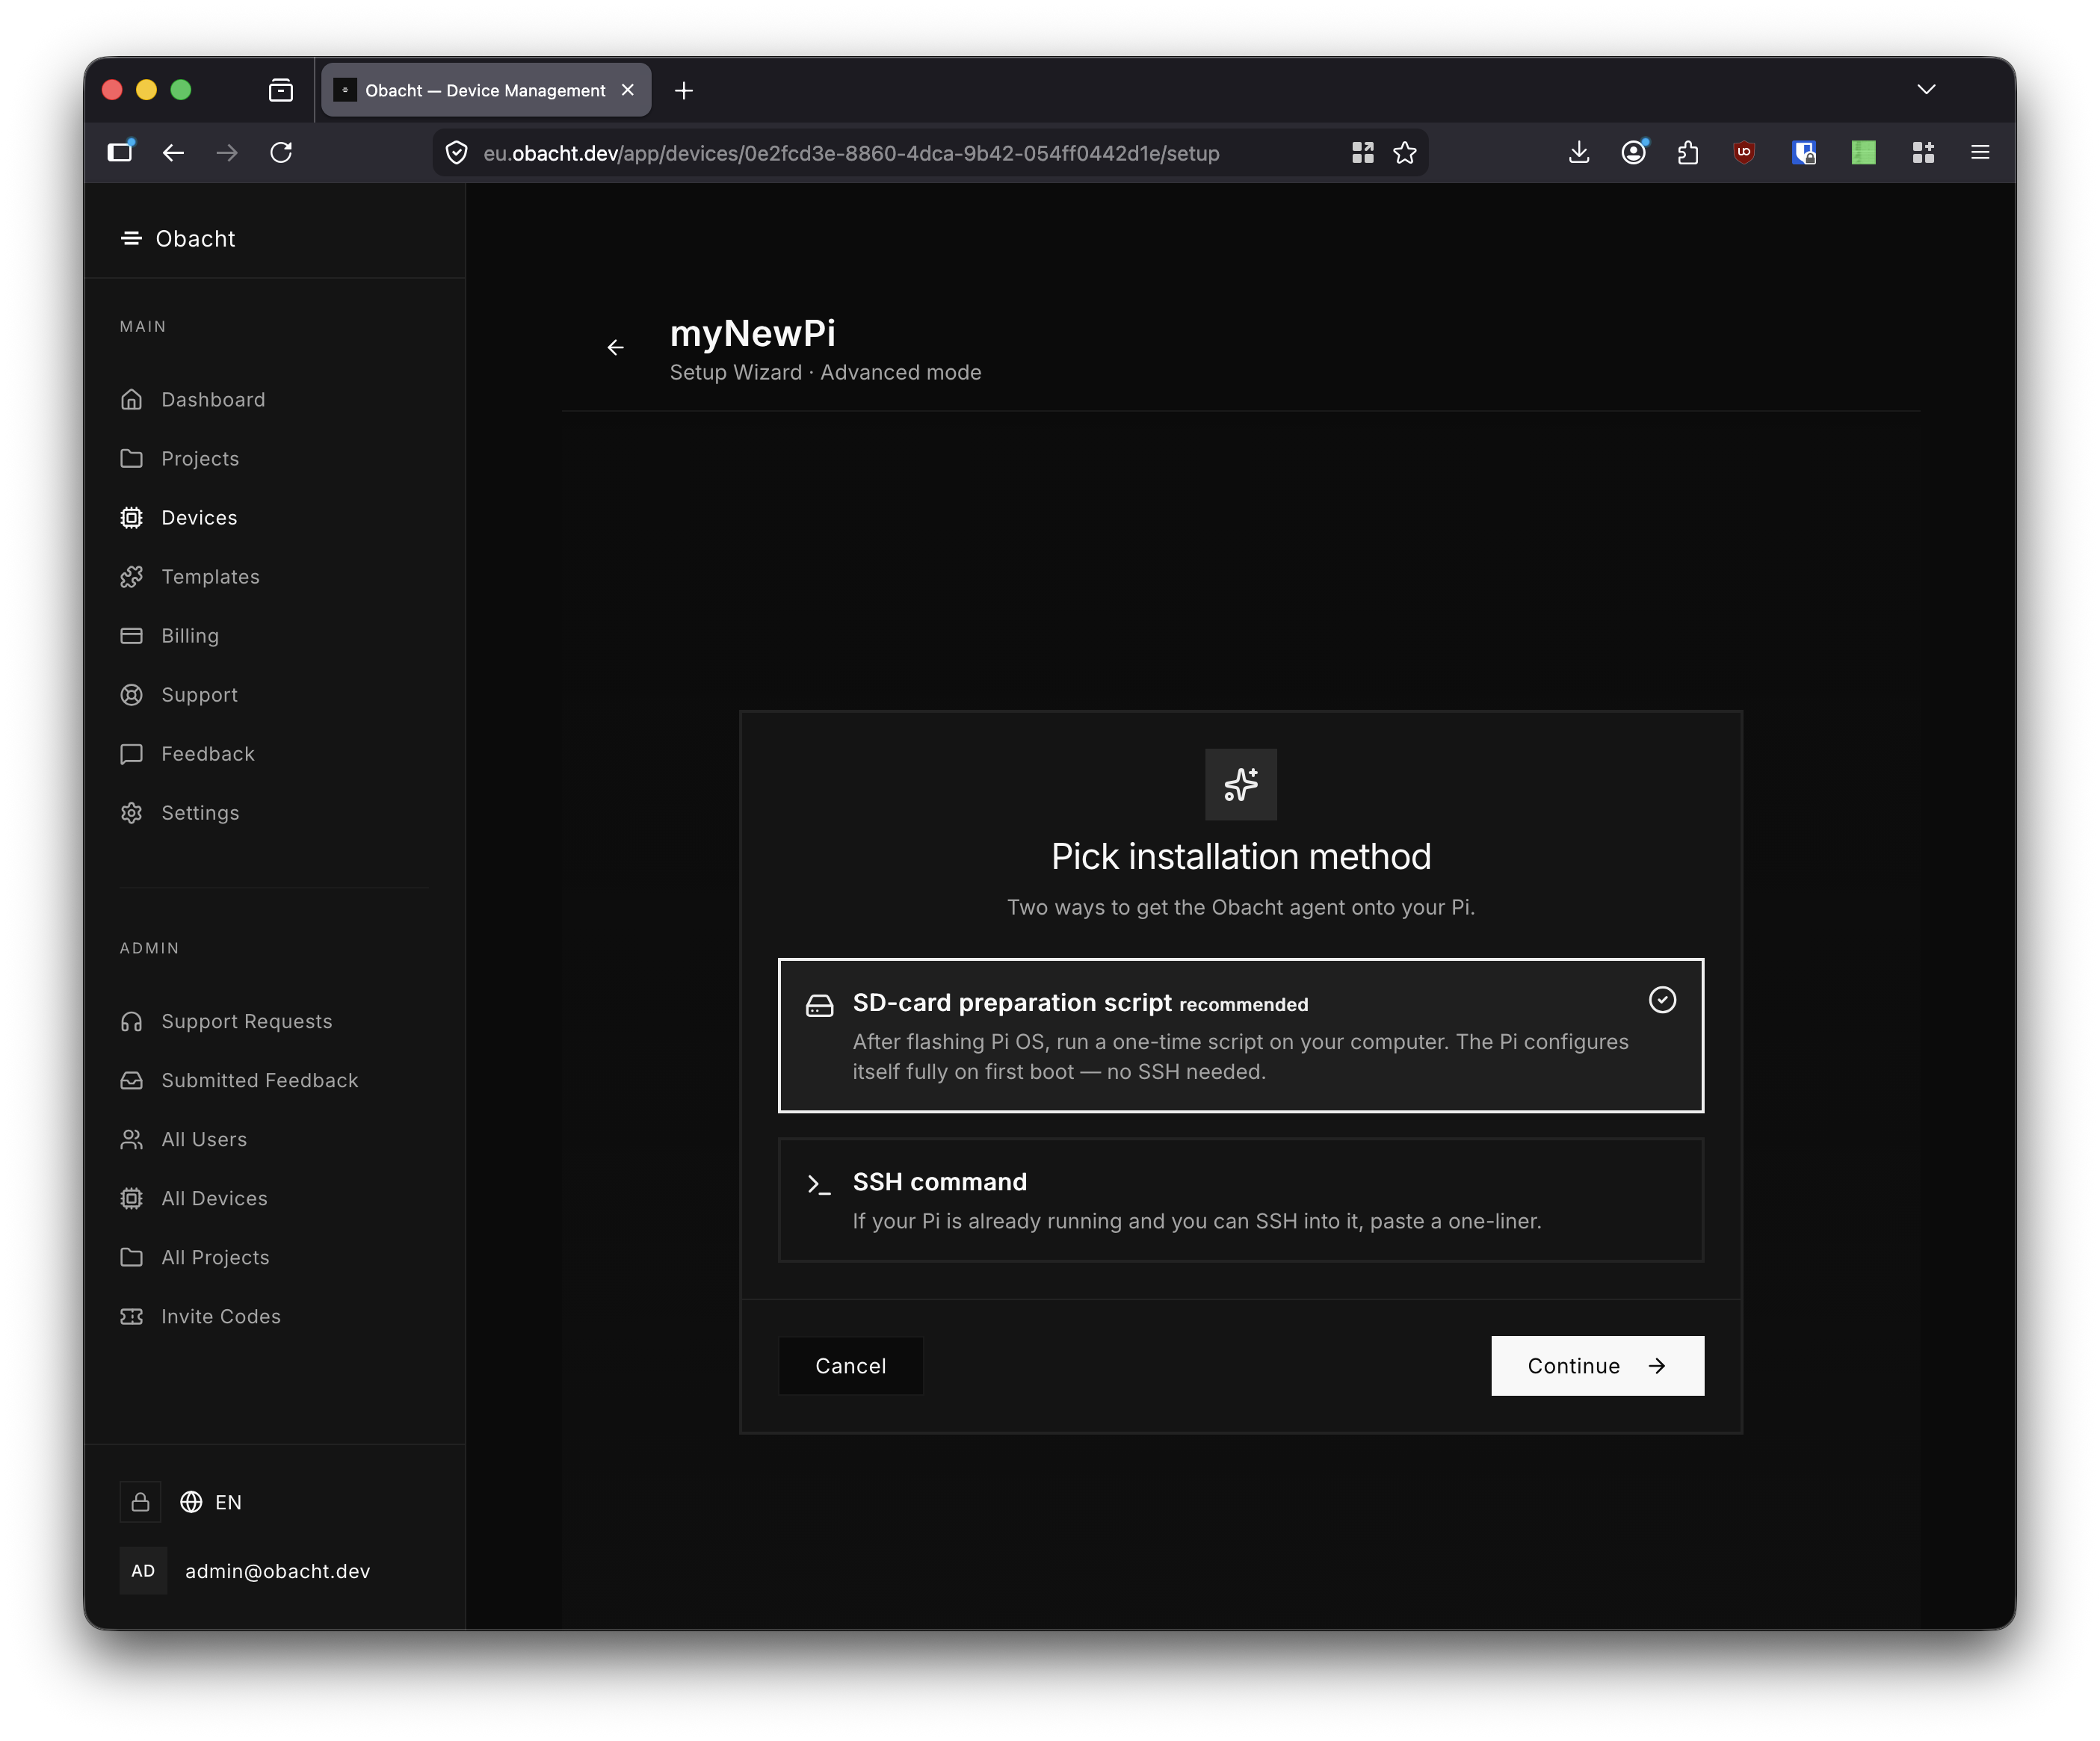Go back in browser history
Image resolution: width=2100 pixels, height=1741 pixels.
[x=173, y=152]
